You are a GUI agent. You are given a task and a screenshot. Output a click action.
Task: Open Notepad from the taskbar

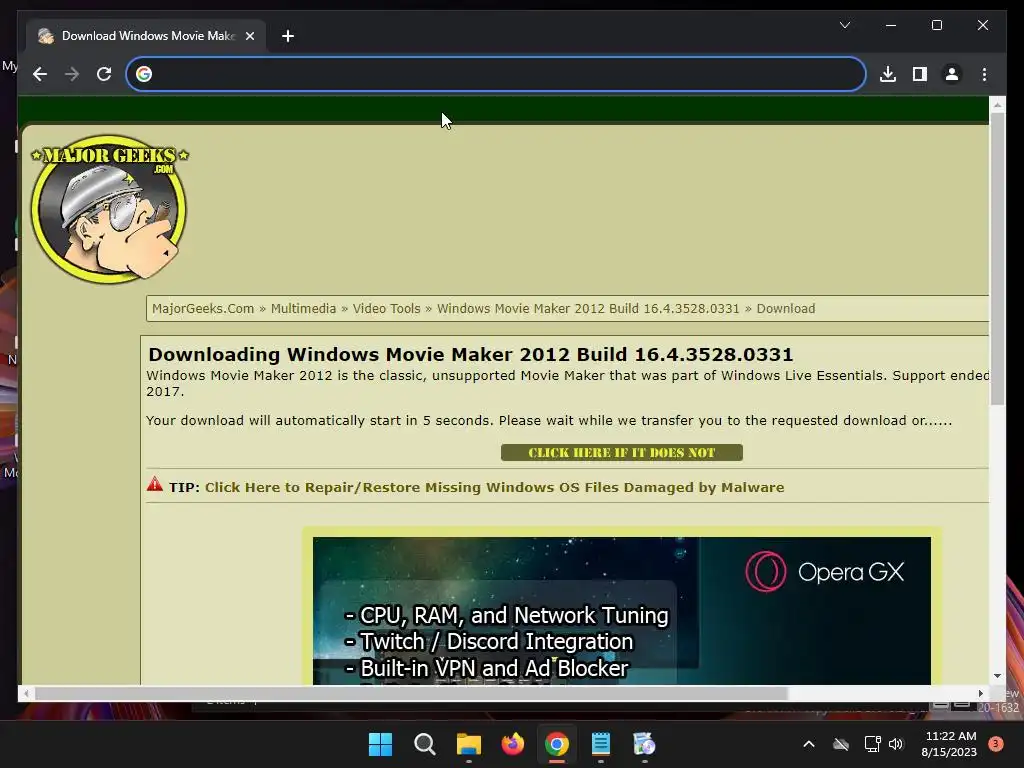600,744
